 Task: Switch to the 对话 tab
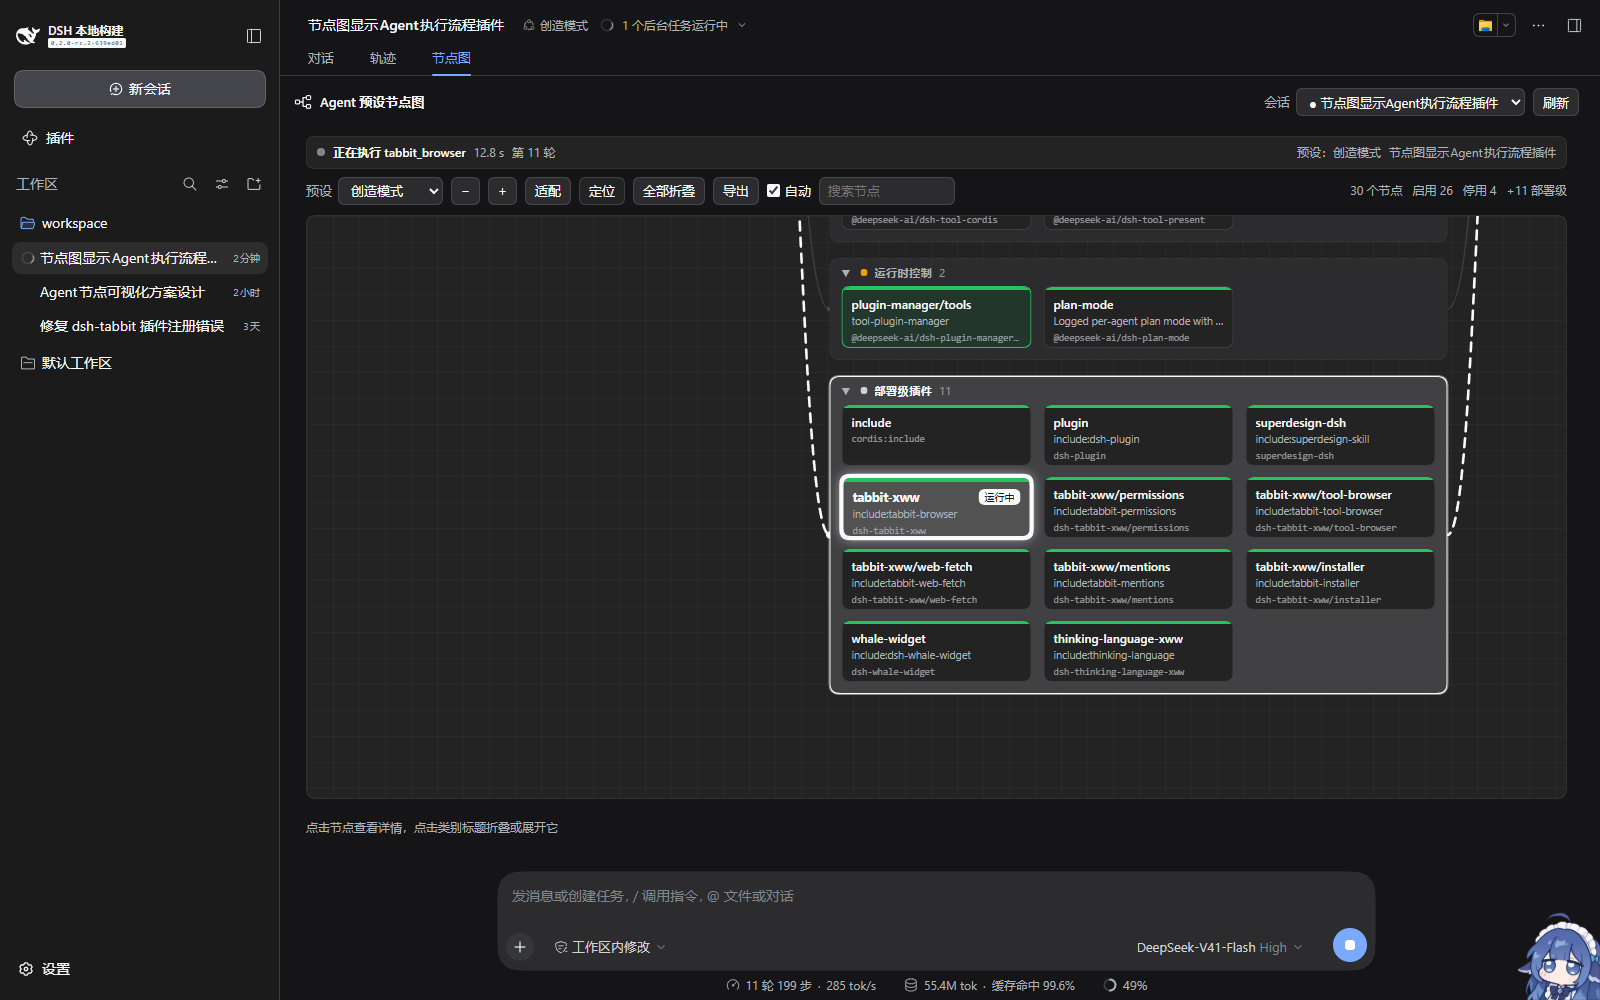321,58
